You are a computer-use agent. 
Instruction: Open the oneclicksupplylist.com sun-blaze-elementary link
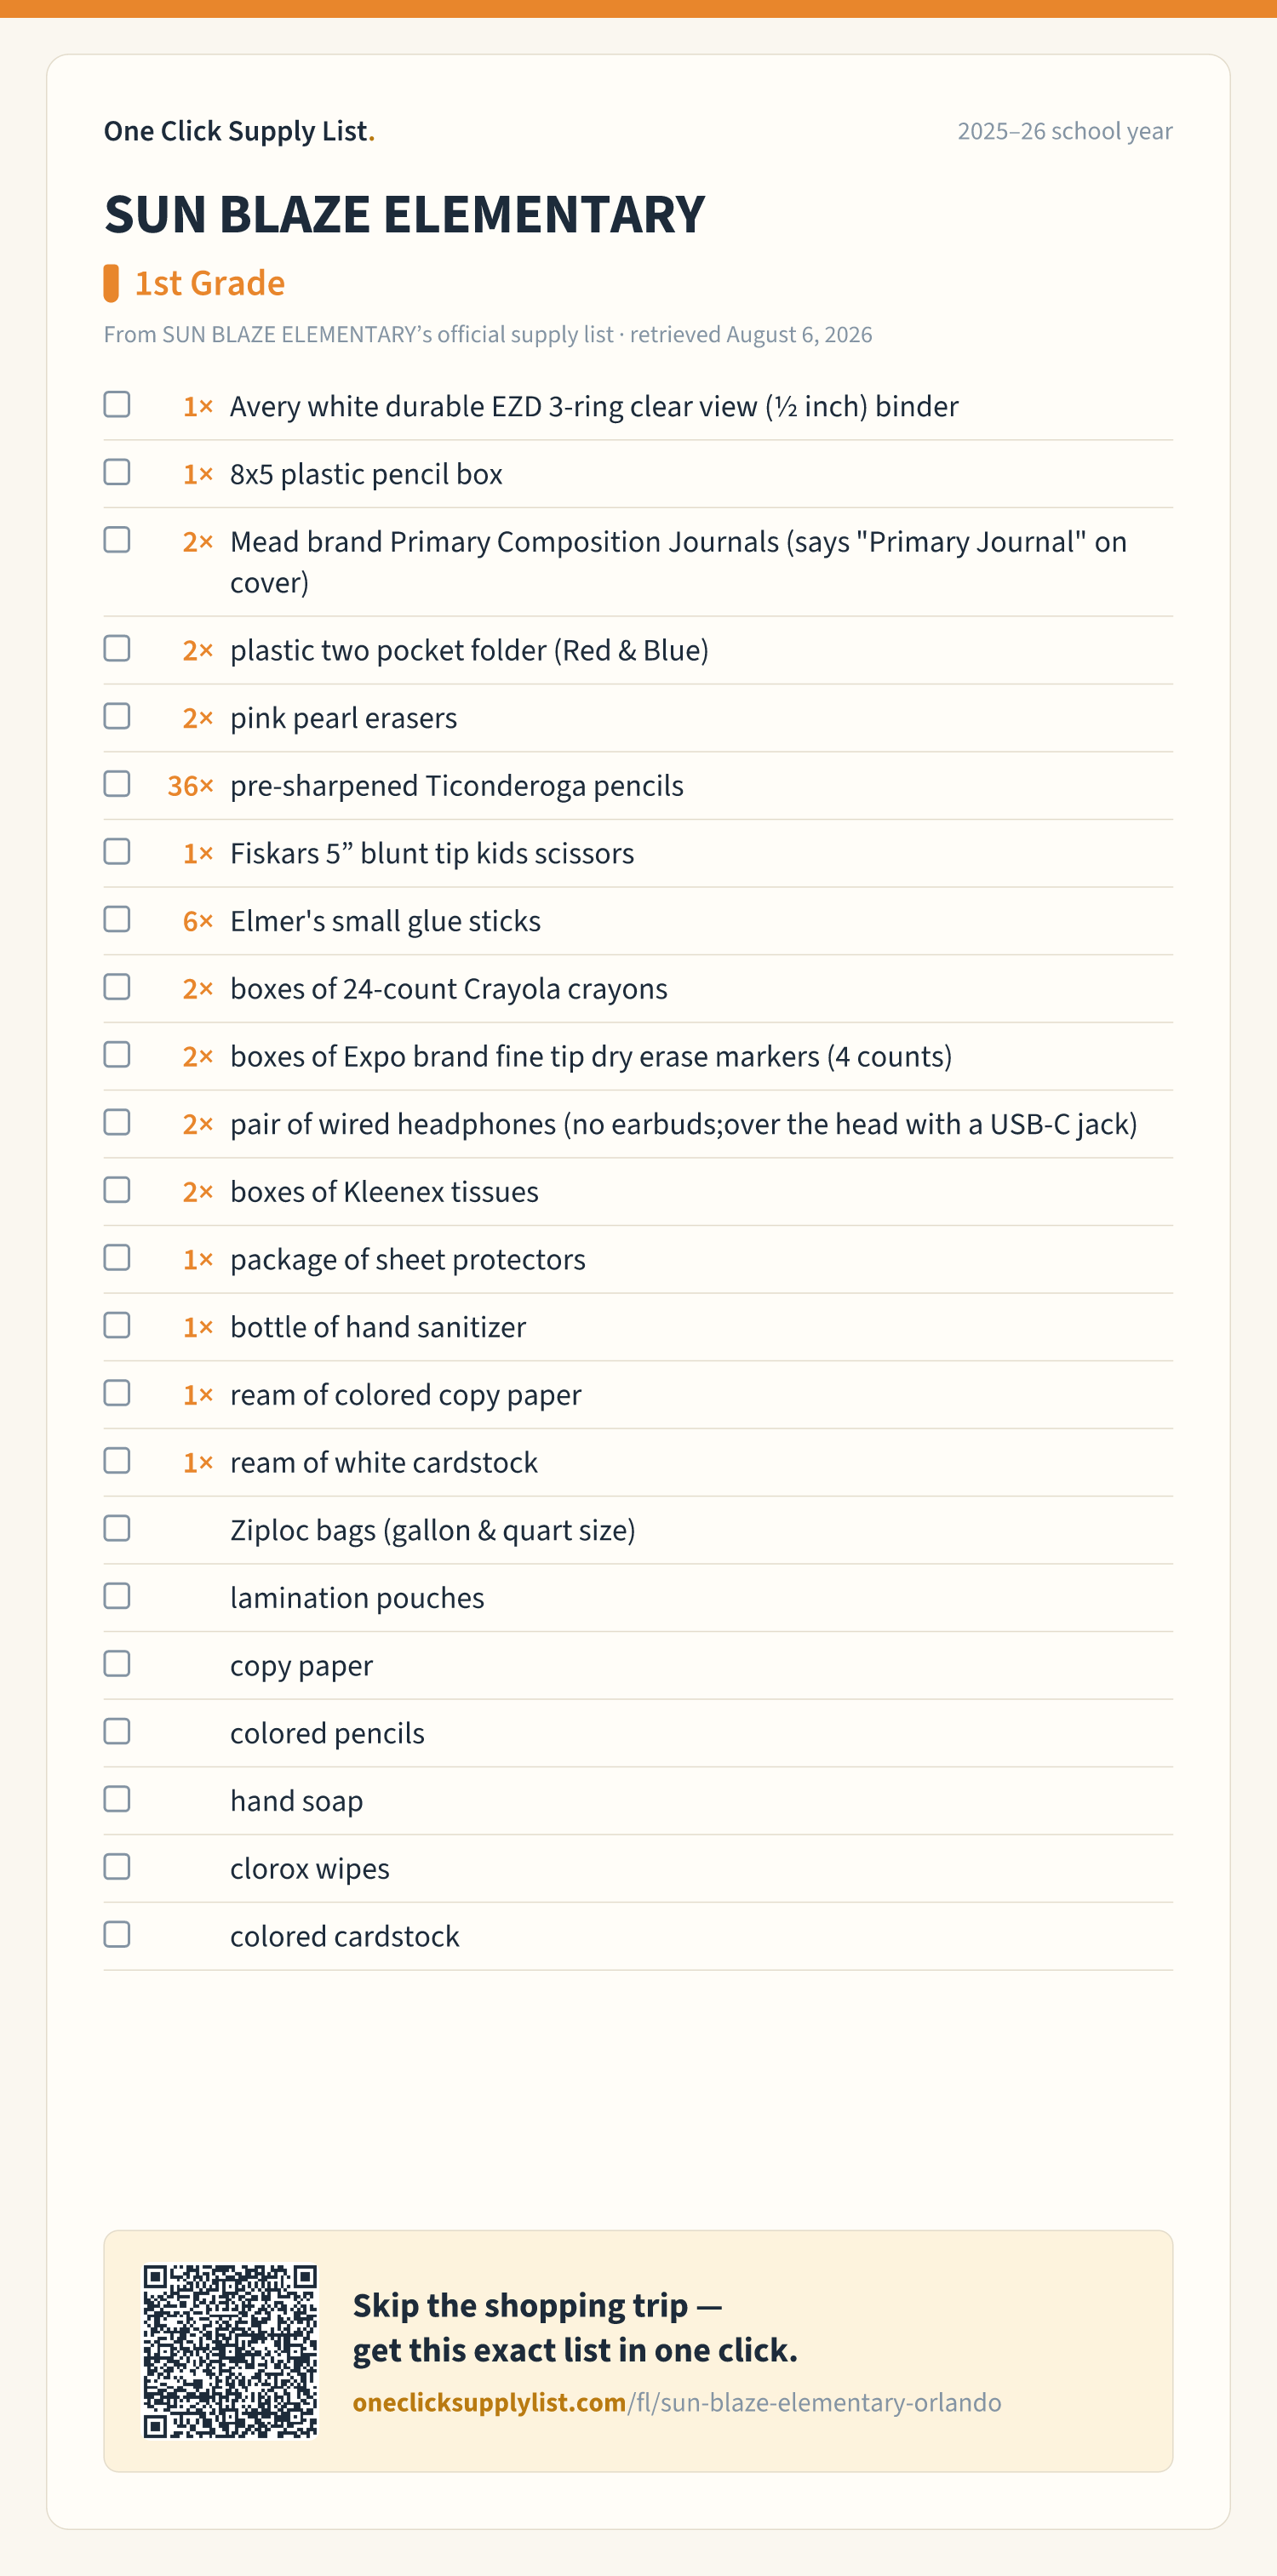(677, 2402)
